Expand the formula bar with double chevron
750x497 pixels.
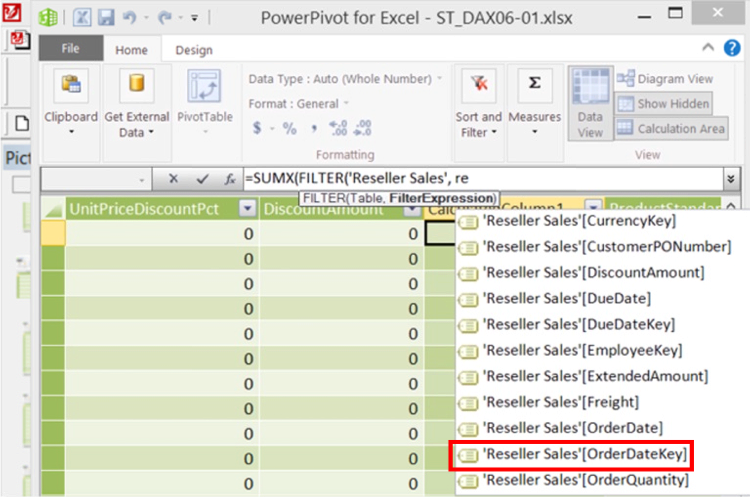point(731,179)
